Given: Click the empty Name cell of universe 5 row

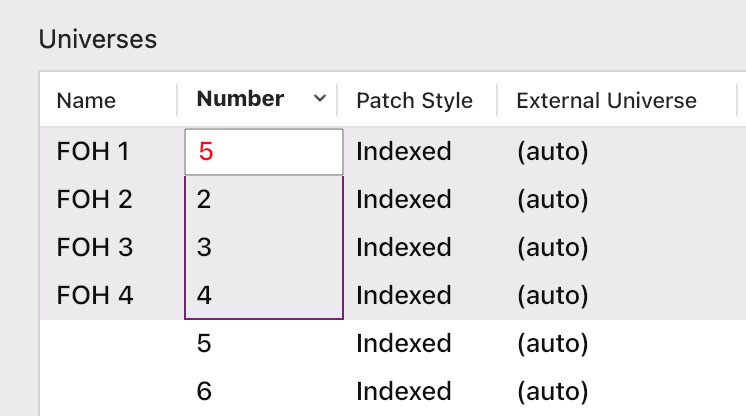Looking at the screenshot, I should pyautogui.click(x=110, y=344).
